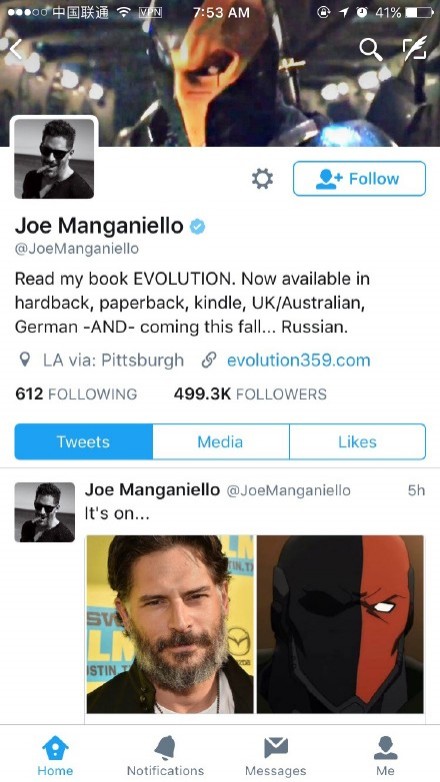Tap the @JoeManganiello handle in the tweet
This screenshot has height=782, width=440.
[x=288, y=490]
